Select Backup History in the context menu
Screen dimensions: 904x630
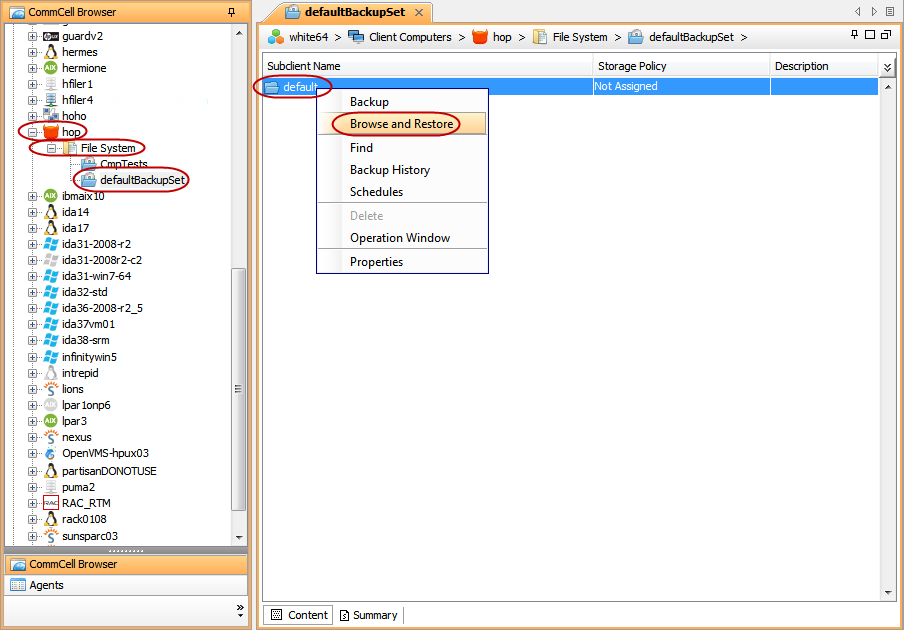[390, 170]
